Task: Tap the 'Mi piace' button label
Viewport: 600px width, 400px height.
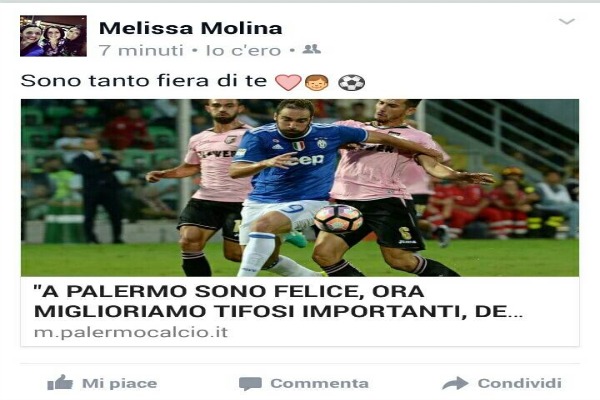Action: click(x=119, y=383)
